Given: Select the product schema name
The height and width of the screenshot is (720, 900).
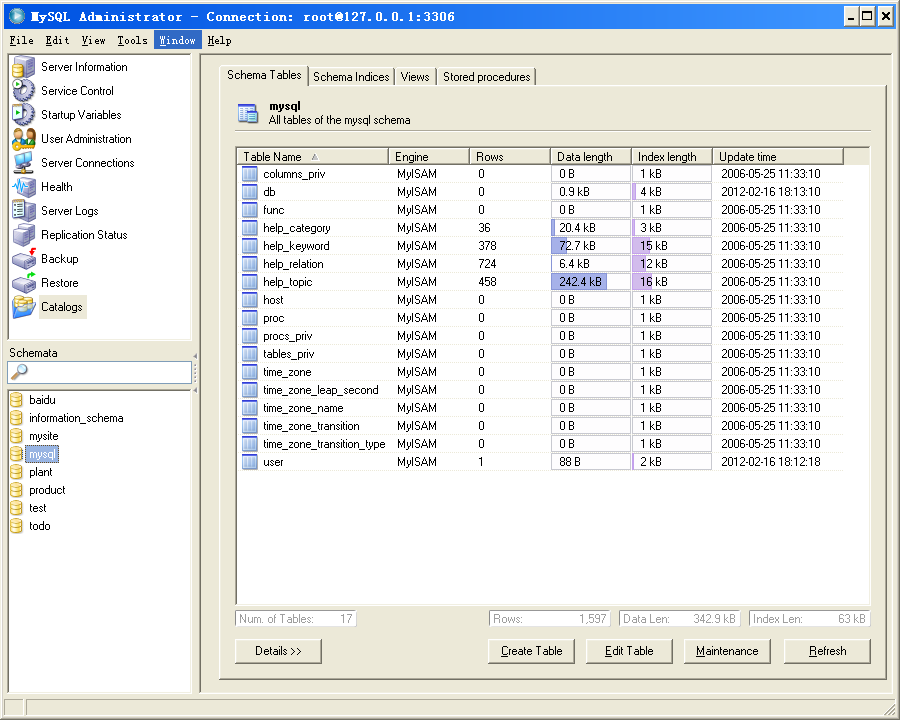Looking at the screenshot, I should pos(47,490).
